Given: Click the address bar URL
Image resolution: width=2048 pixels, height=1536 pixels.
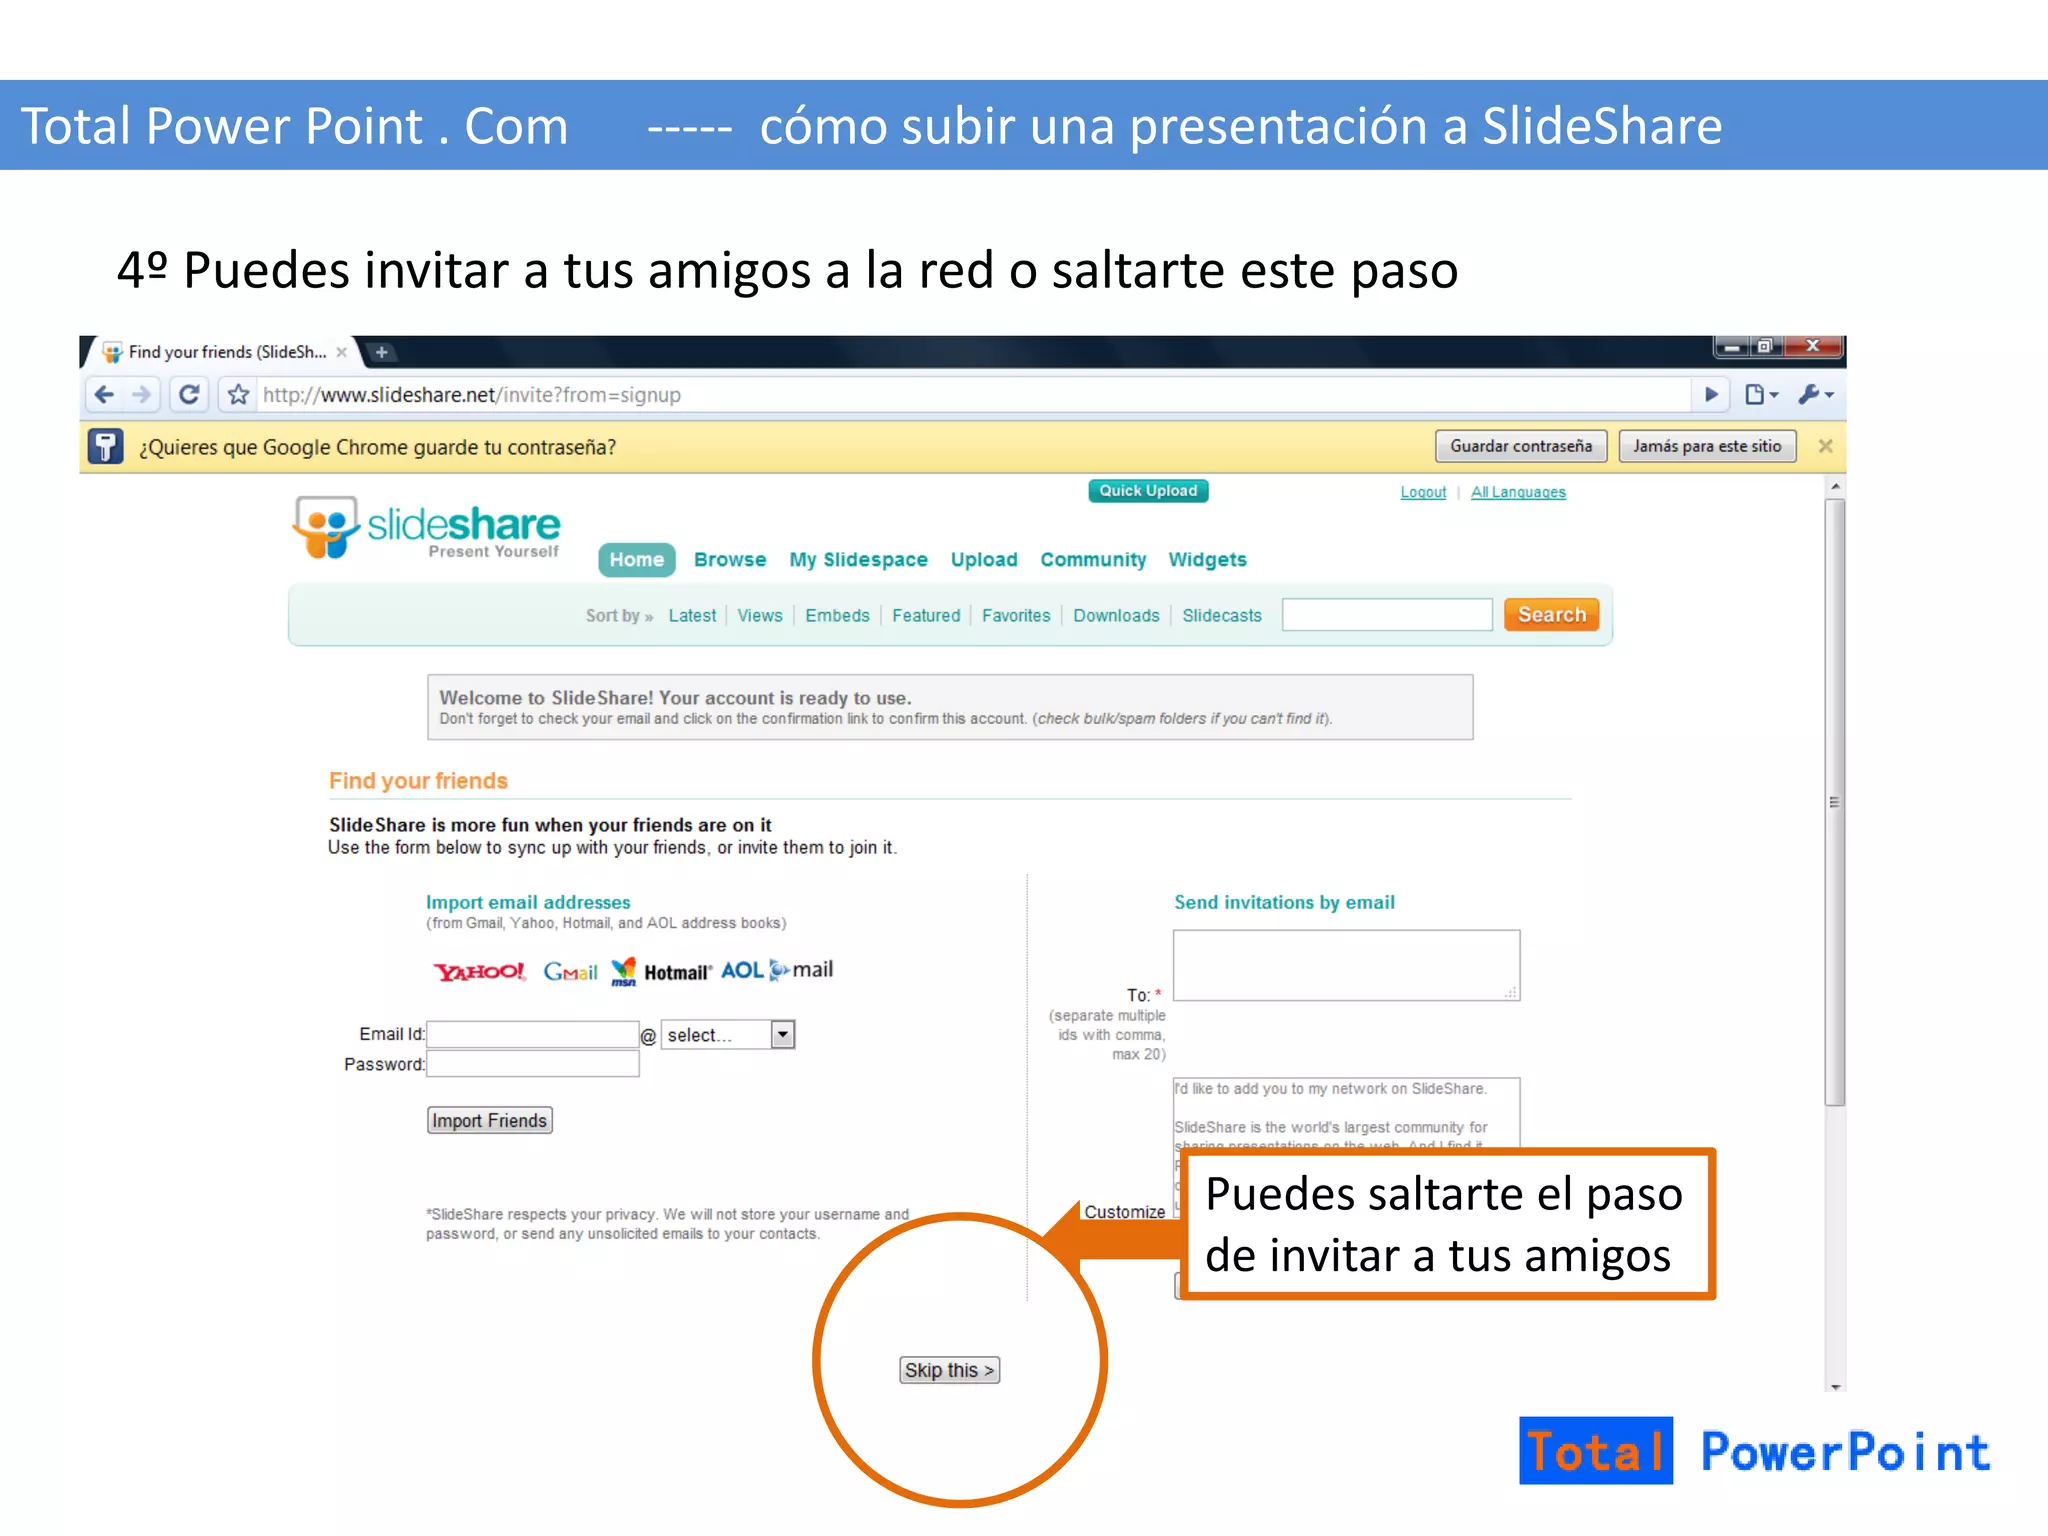Looking at the screenshot, I should click(472, 395).
